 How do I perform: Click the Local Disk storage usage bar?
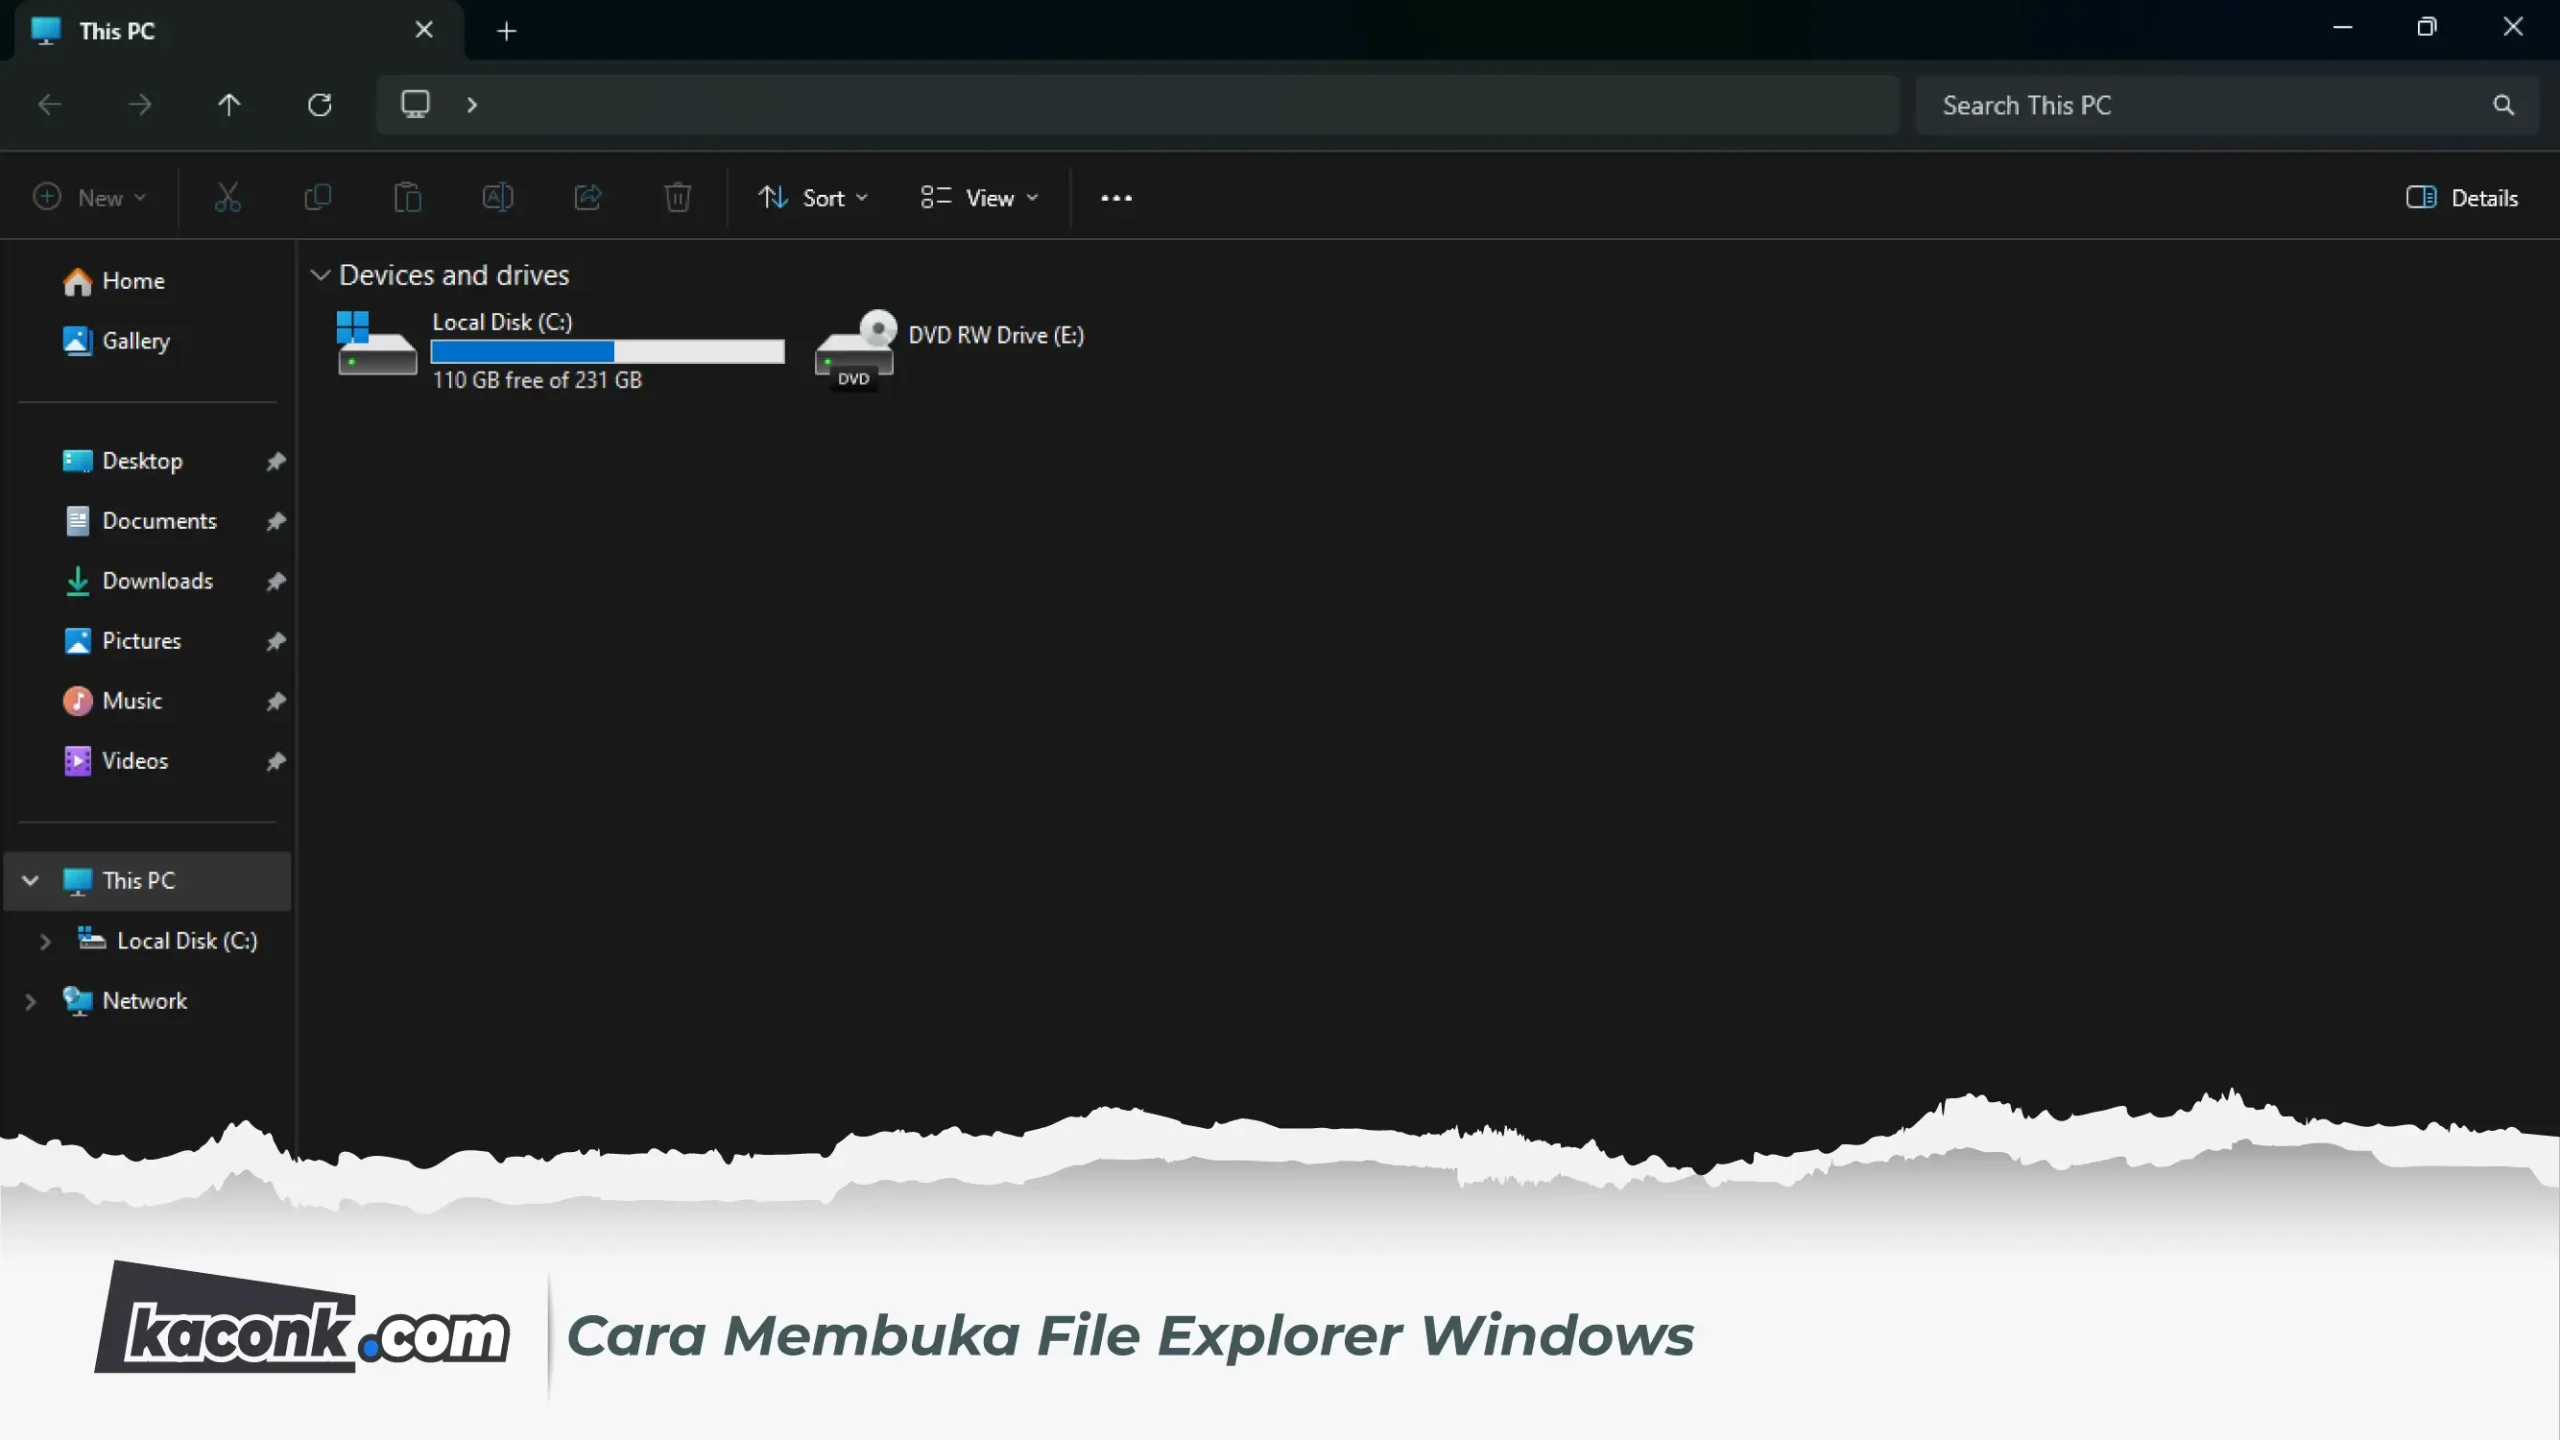(x=608, y=351)
